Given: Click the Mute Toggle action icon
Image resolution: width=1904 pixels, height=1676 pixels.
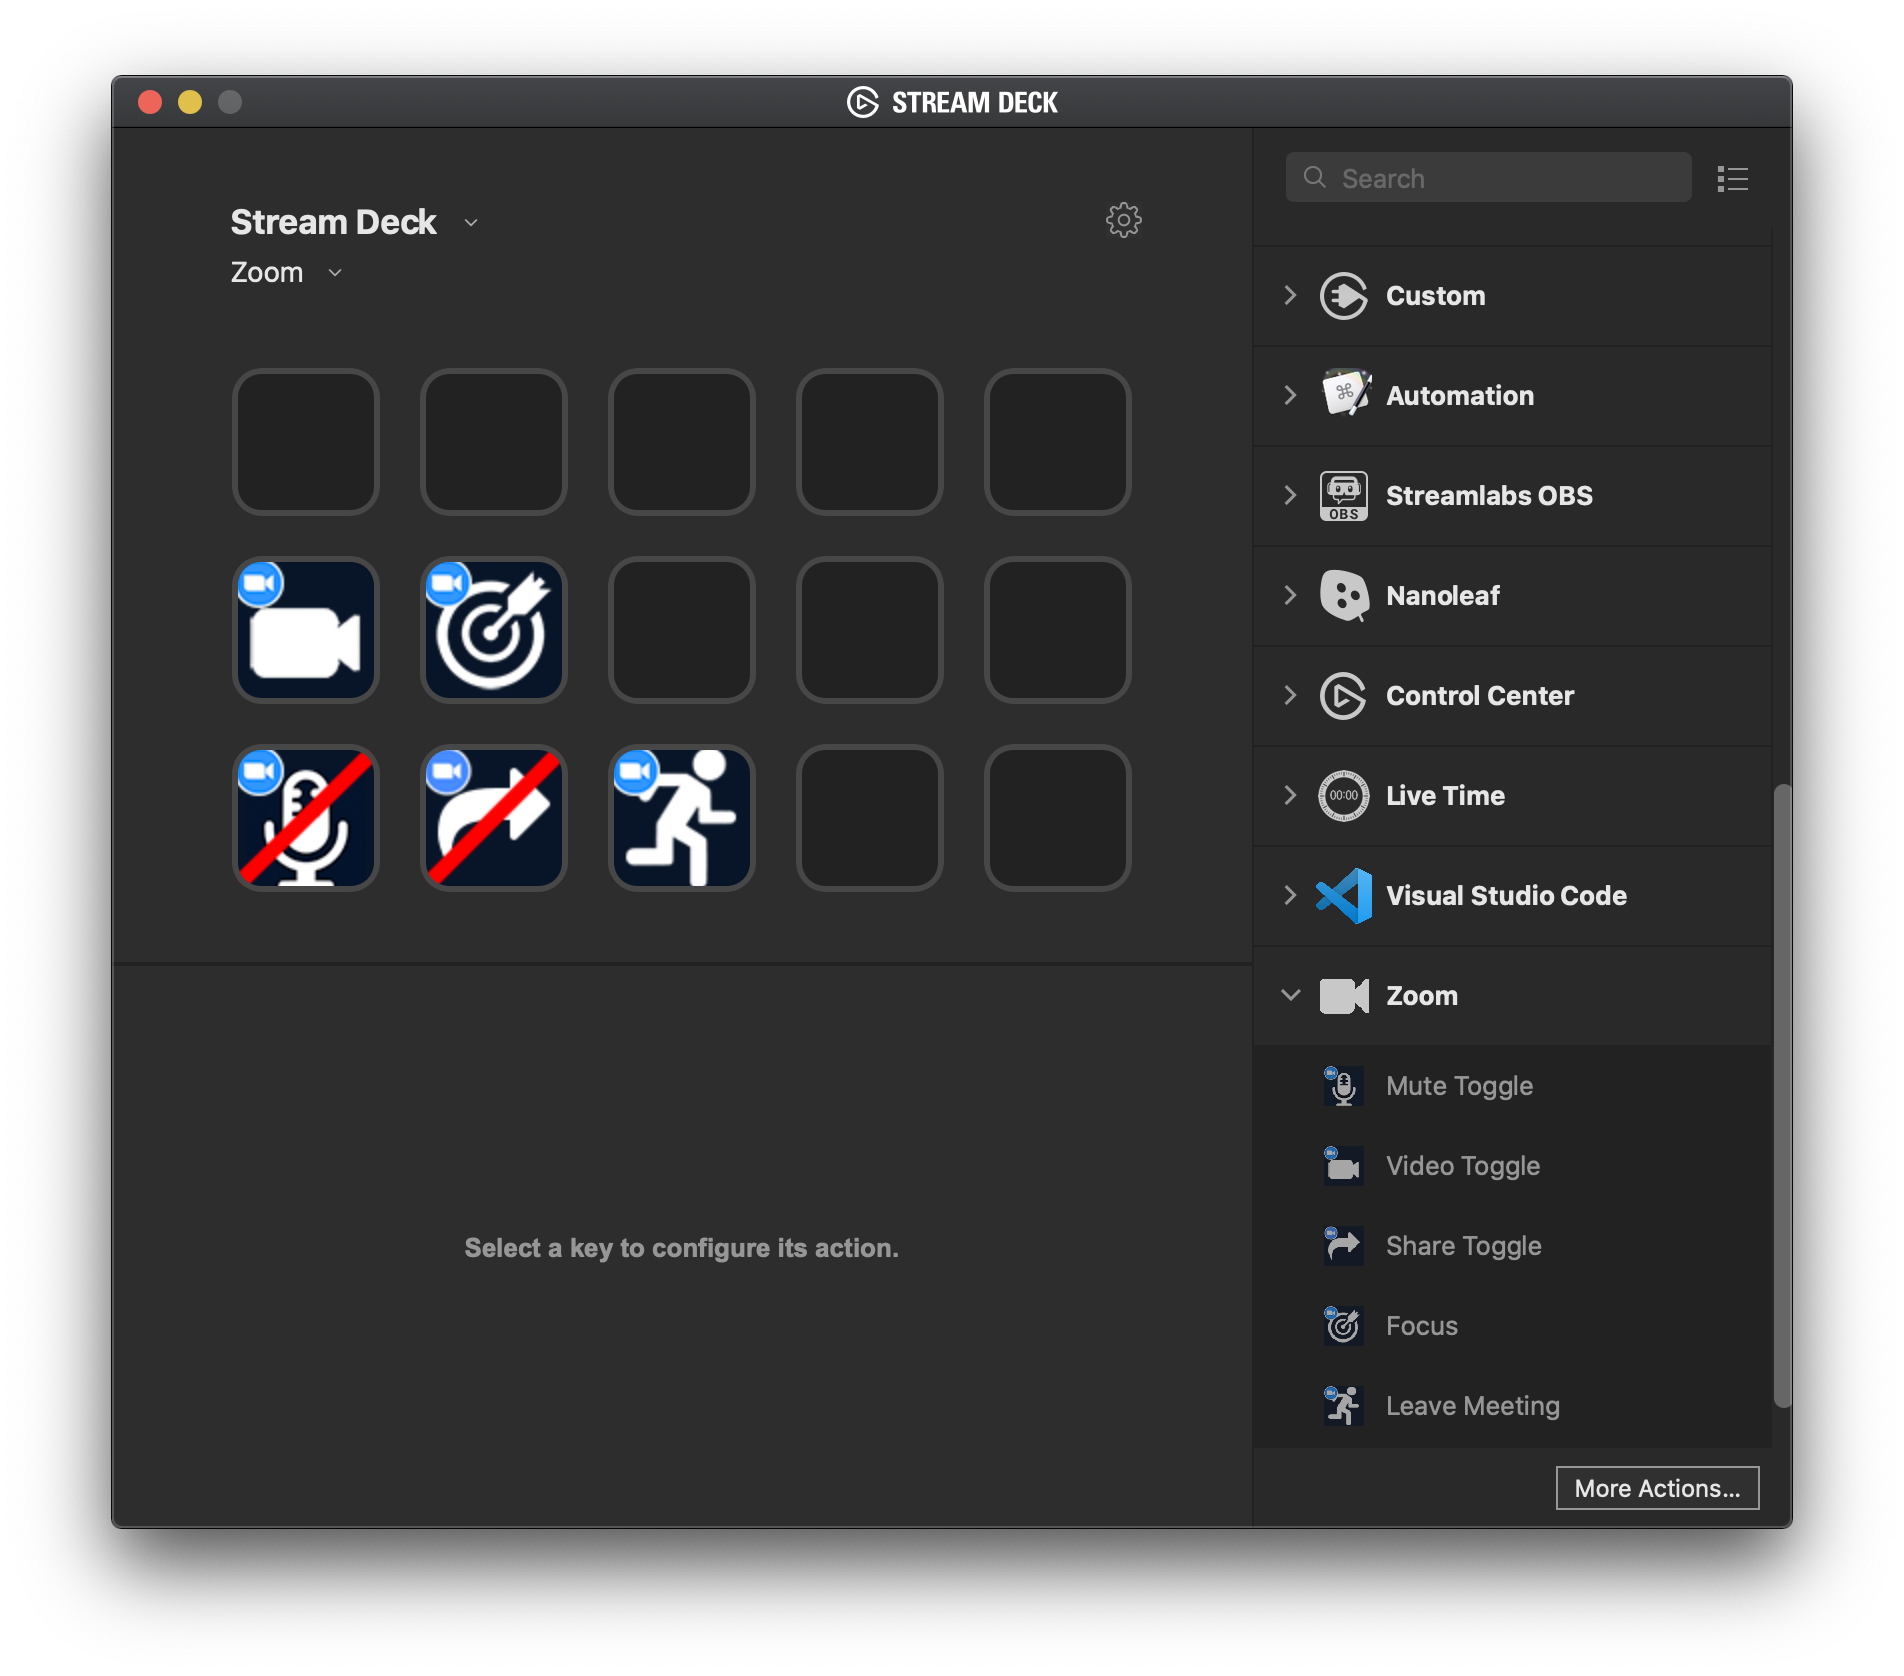Looking at the screenshot, I should coord(1343,1086).
